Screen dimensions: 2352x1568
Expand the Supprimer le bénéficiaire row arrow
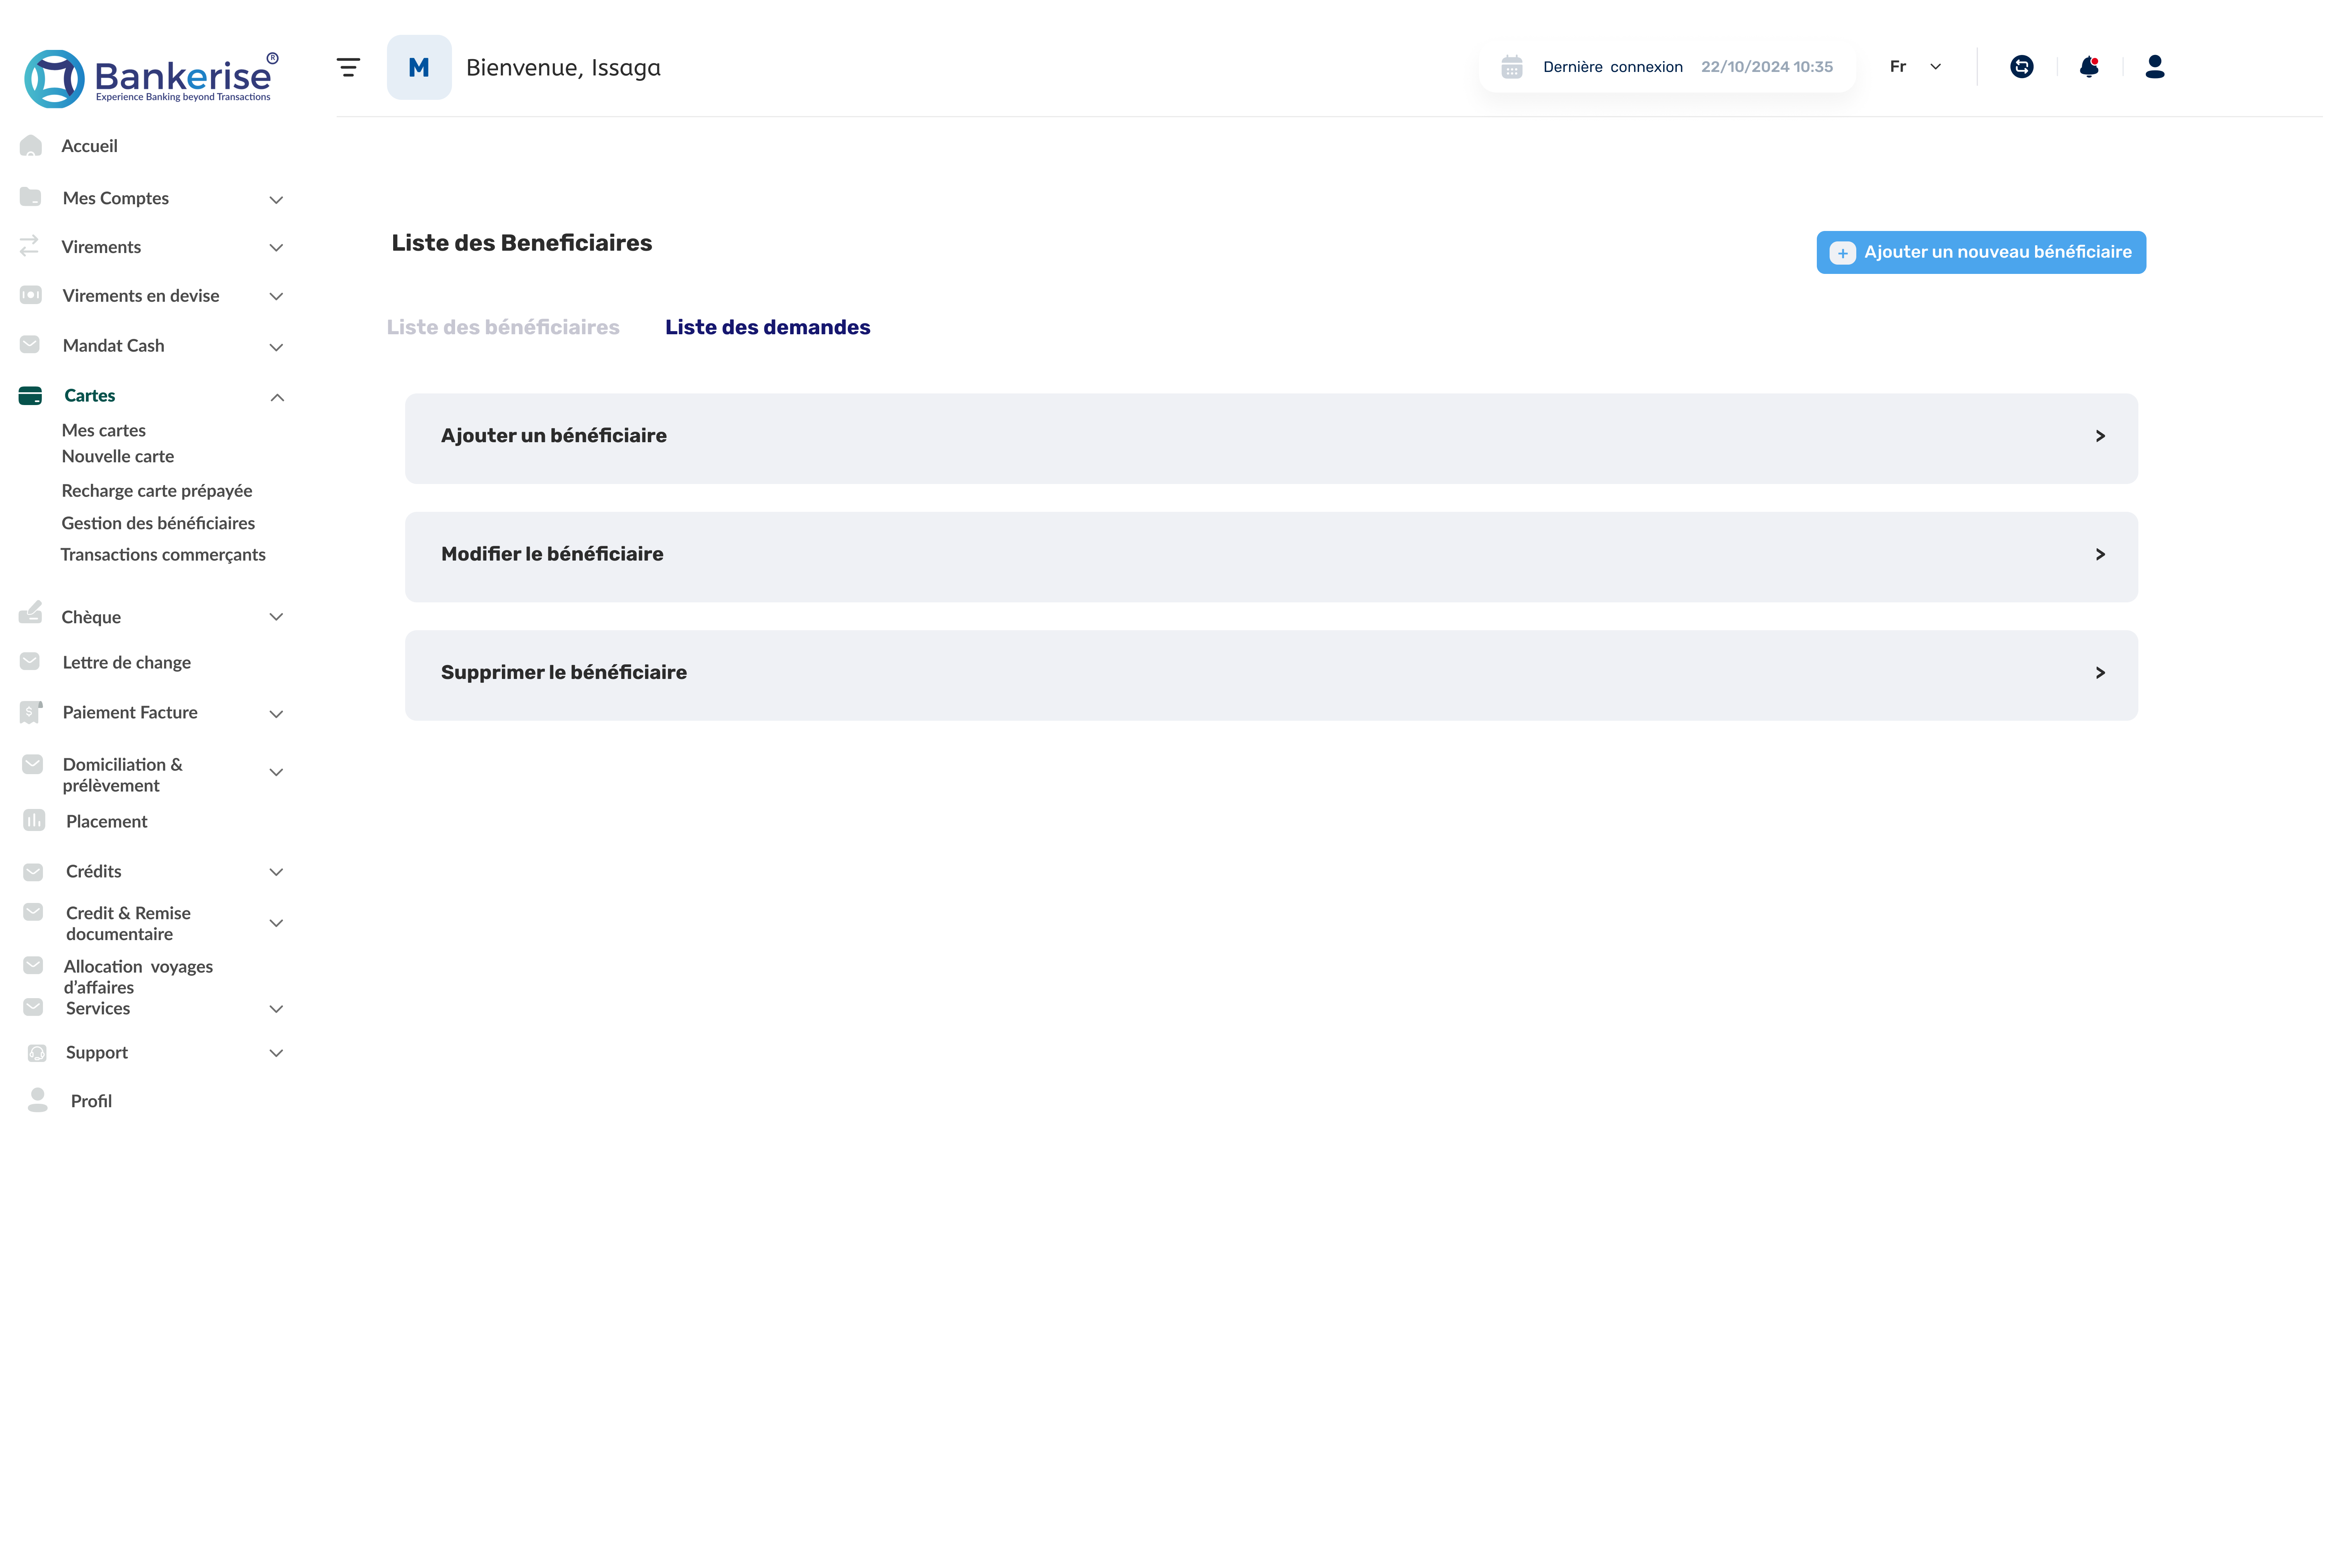pos(2100,673)
